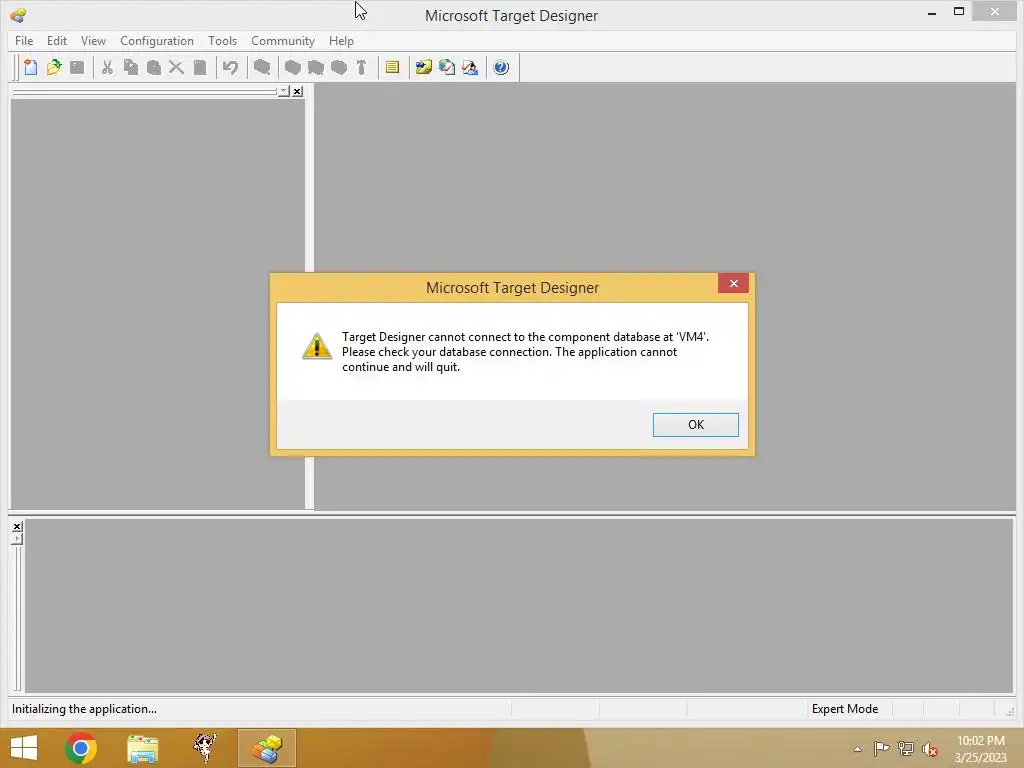The height and width of the screenshot is (768, 1024).
Task: Click the yellow notes list toolbar icon
Action: coord(392,67)
